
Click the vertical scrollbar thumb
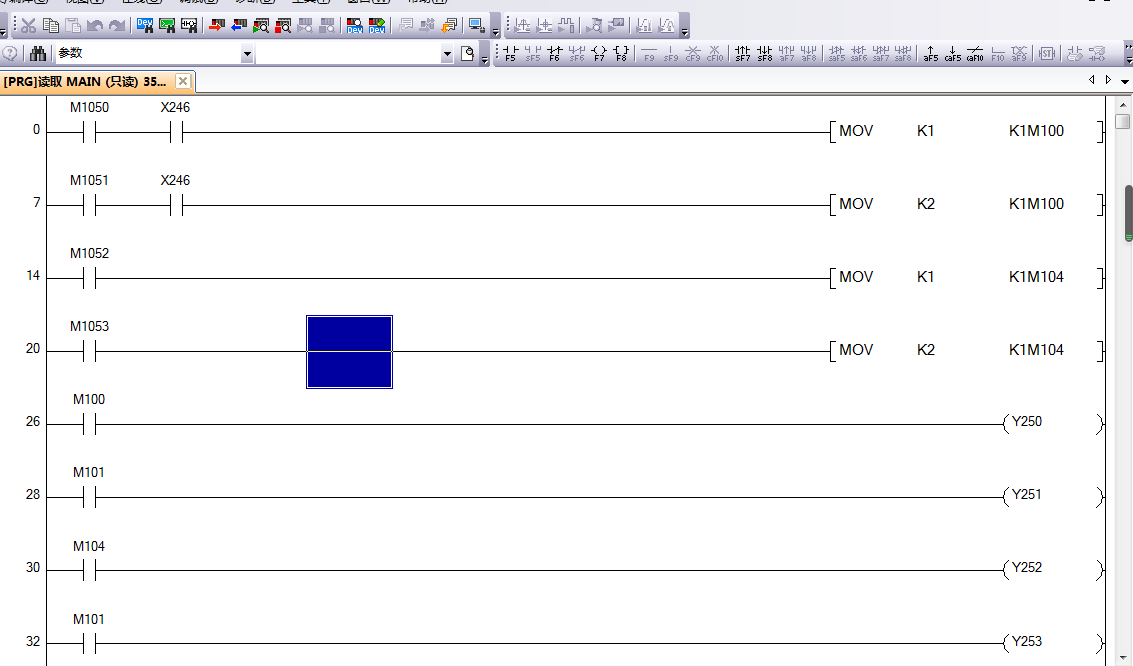pyautogui.click(x=1128, y=213)
